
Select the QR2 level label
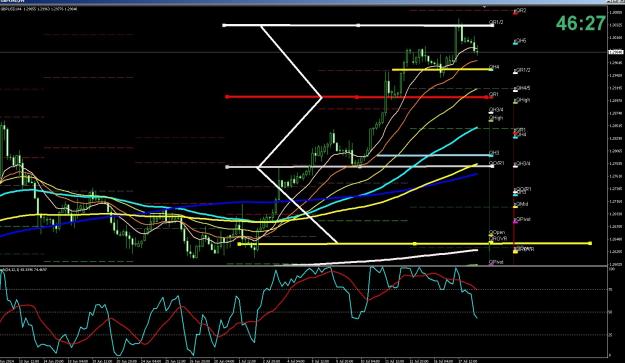click(x=520, y=11)
